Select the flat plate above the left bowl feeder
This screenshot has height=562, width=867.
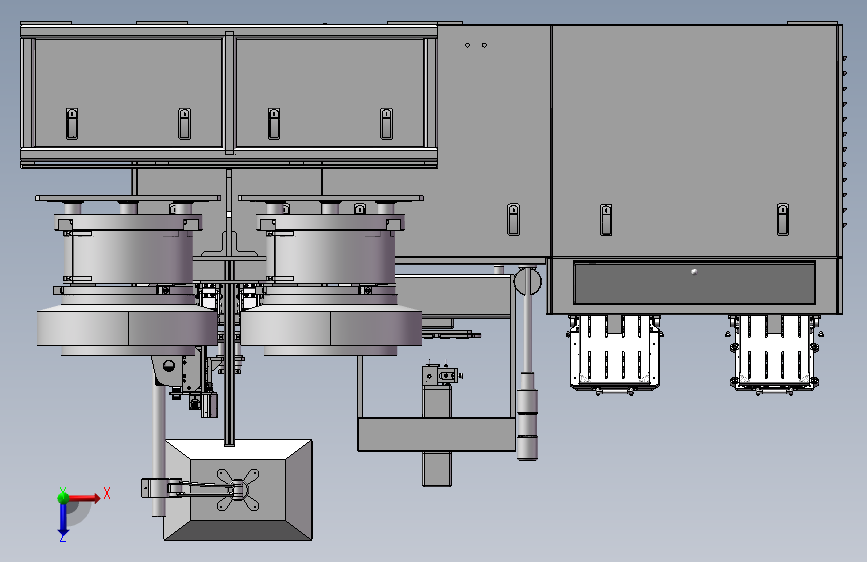128,198
